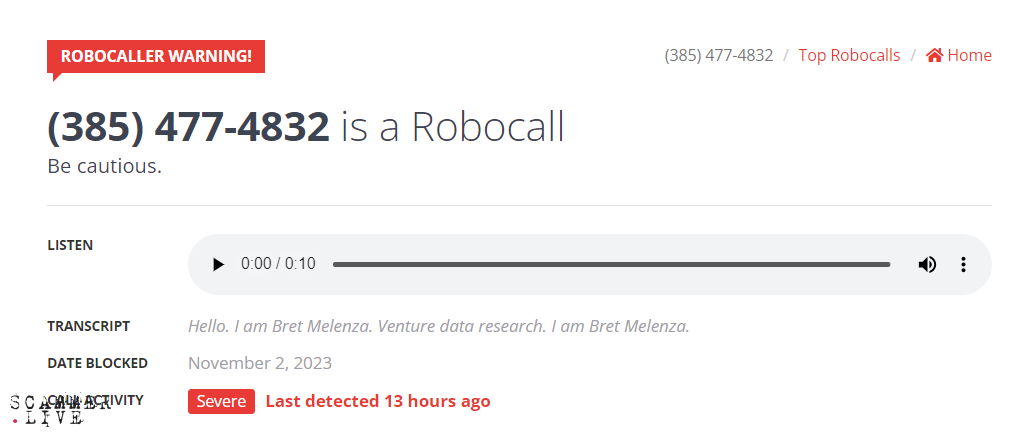Click the audio time display 0:00 / 0:10

point(278,265)
